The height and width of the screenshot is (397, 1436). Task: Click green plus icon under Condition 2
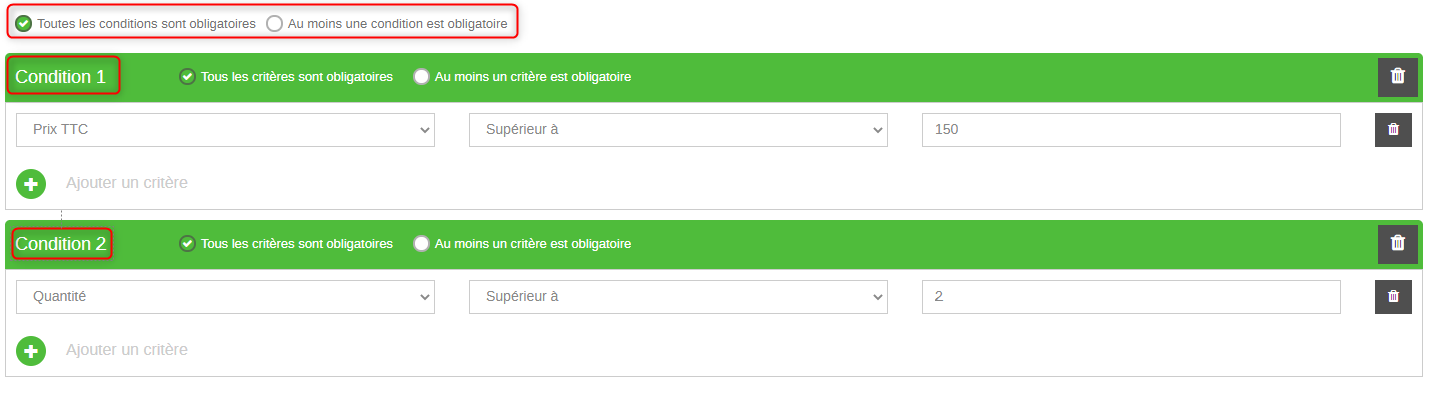tap(31, 351)
